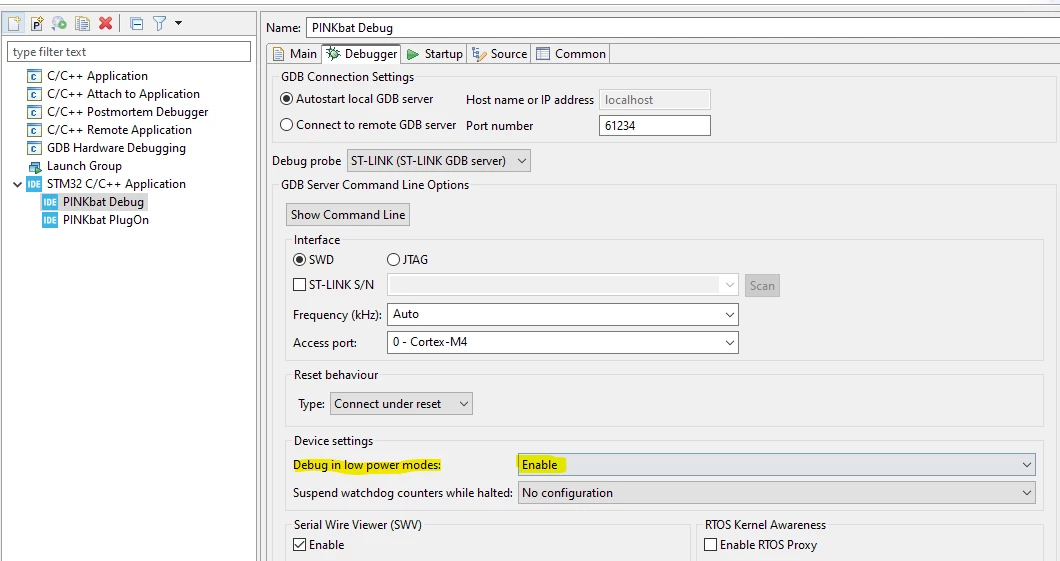Switch to the Common tab
Image resolution: width=1060 pixels, height=561 pixels.
[x=571, y=54]
